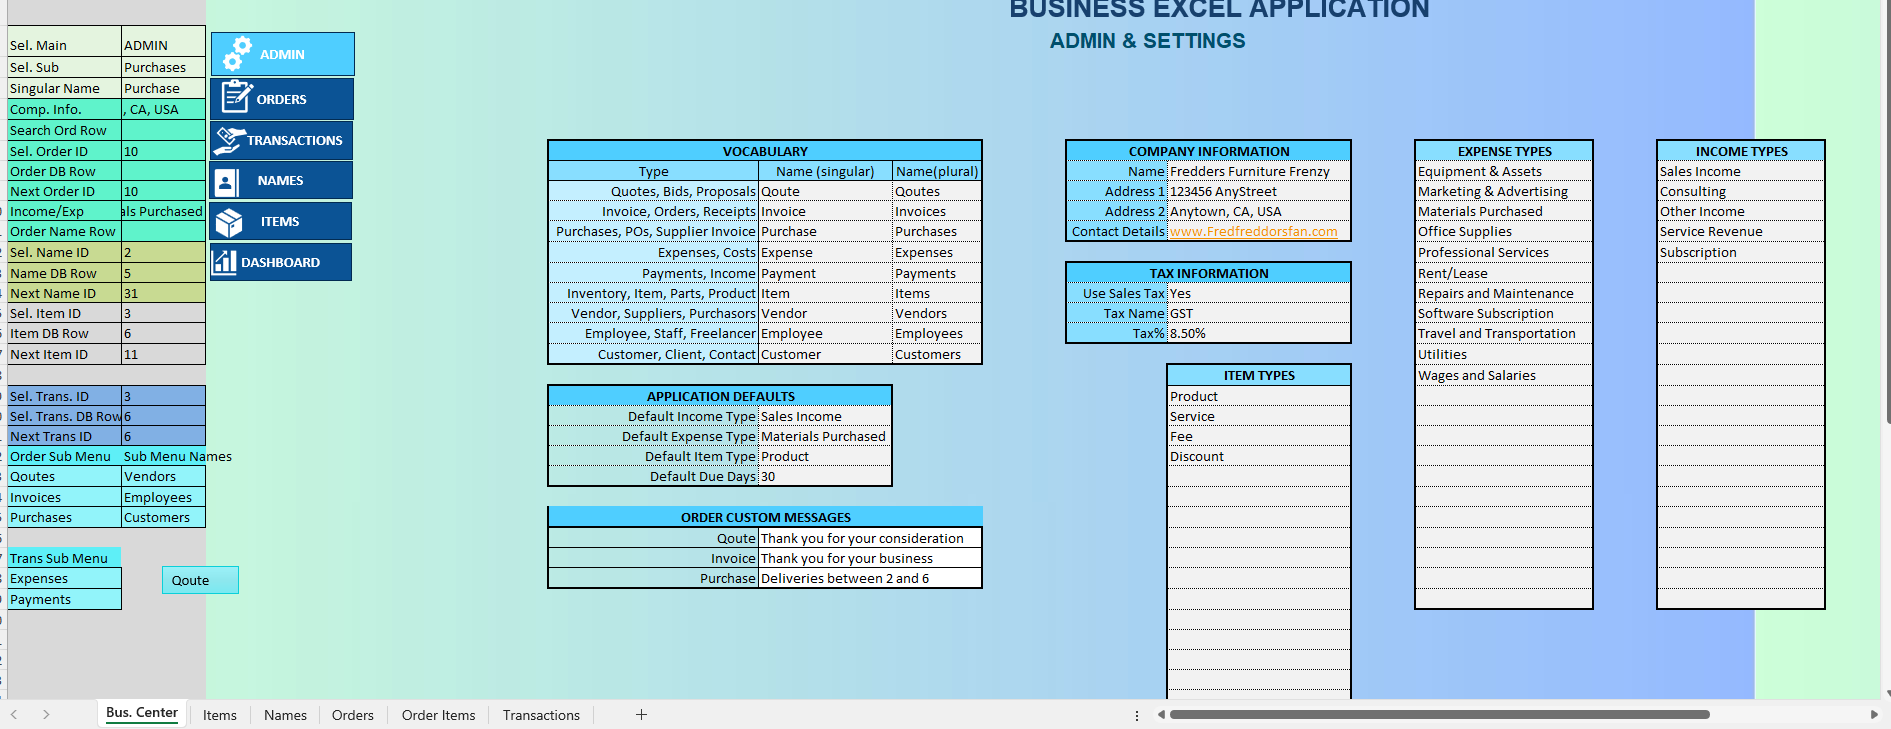
Task: Select the Customers plural vocabulary cell
Action: point(937,354)
